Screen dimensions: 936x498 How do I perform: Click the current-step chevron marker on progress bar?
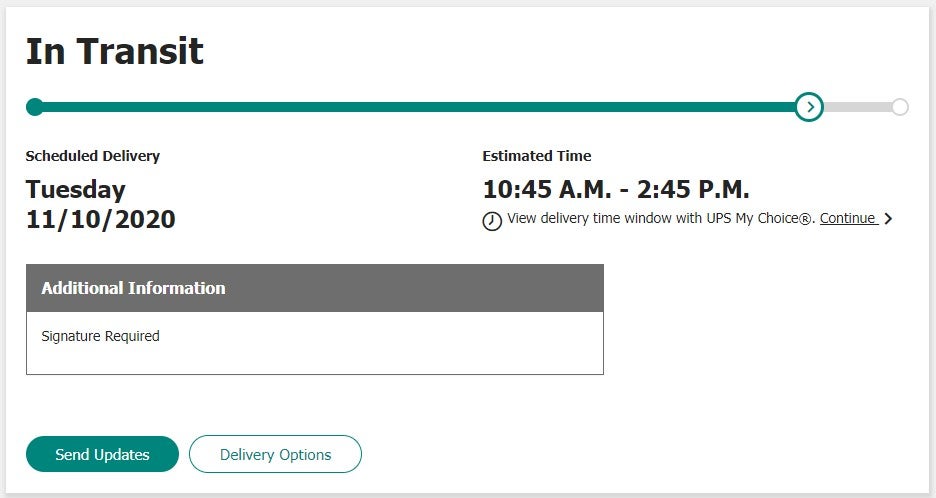click(x=809, y=107)
